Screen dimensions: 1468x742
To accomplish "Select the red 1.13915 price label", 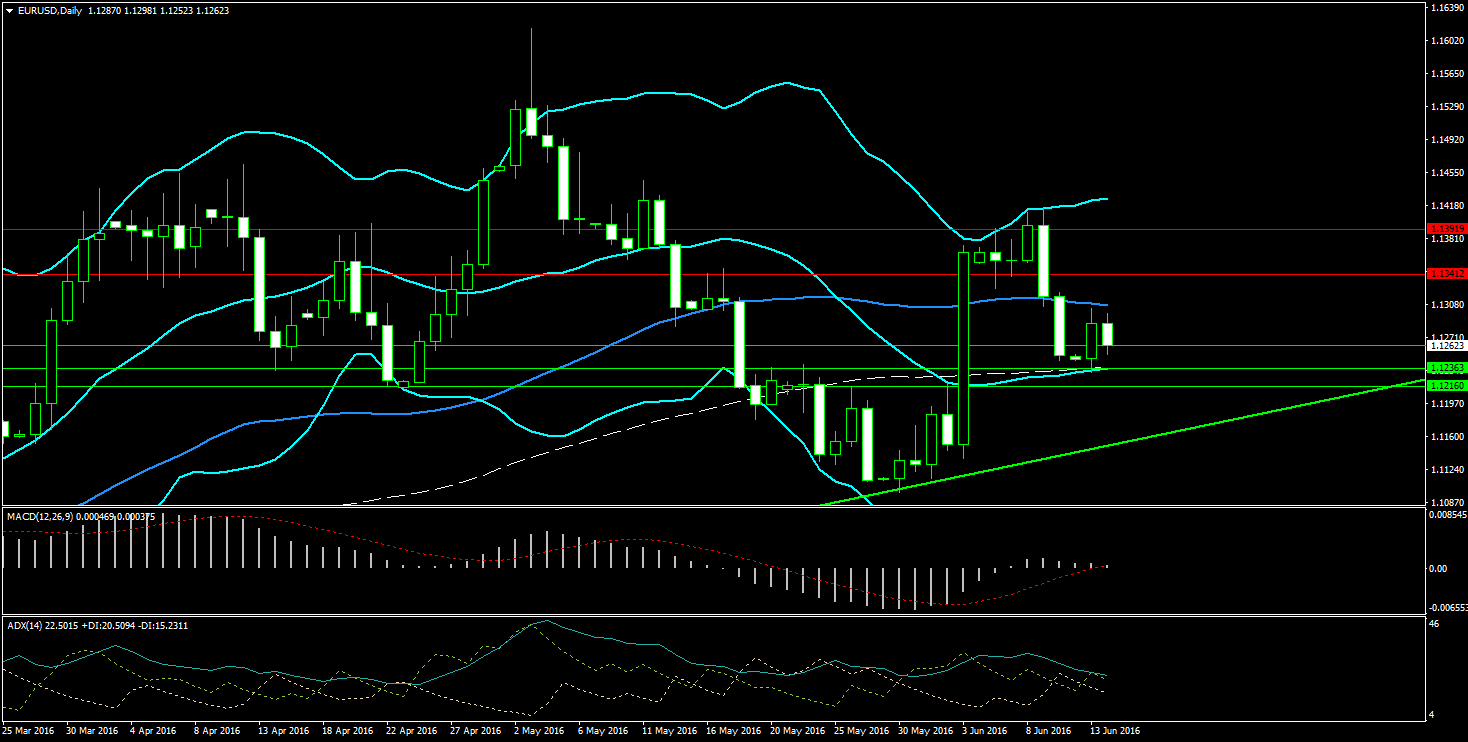I will pos(1446,229).
